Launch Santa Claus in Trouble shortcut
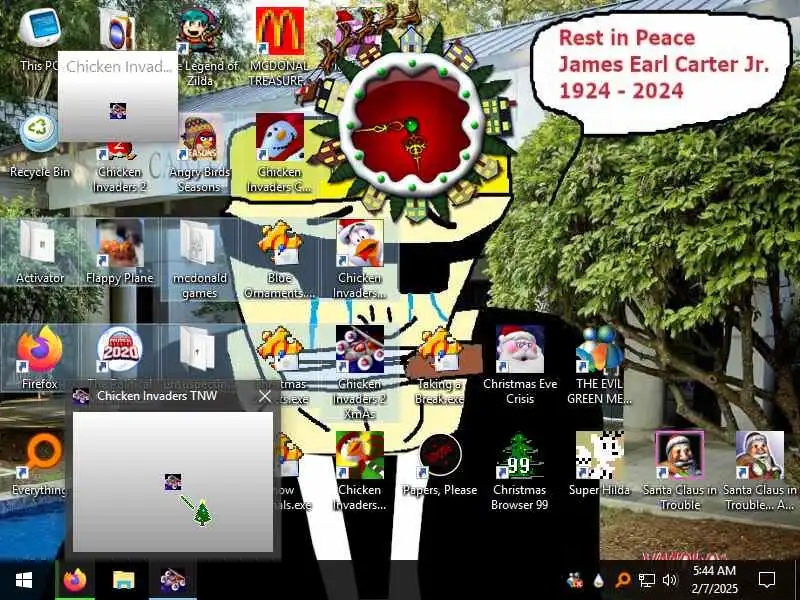This screenshot has height=600, width=800. tap(680, 471)
